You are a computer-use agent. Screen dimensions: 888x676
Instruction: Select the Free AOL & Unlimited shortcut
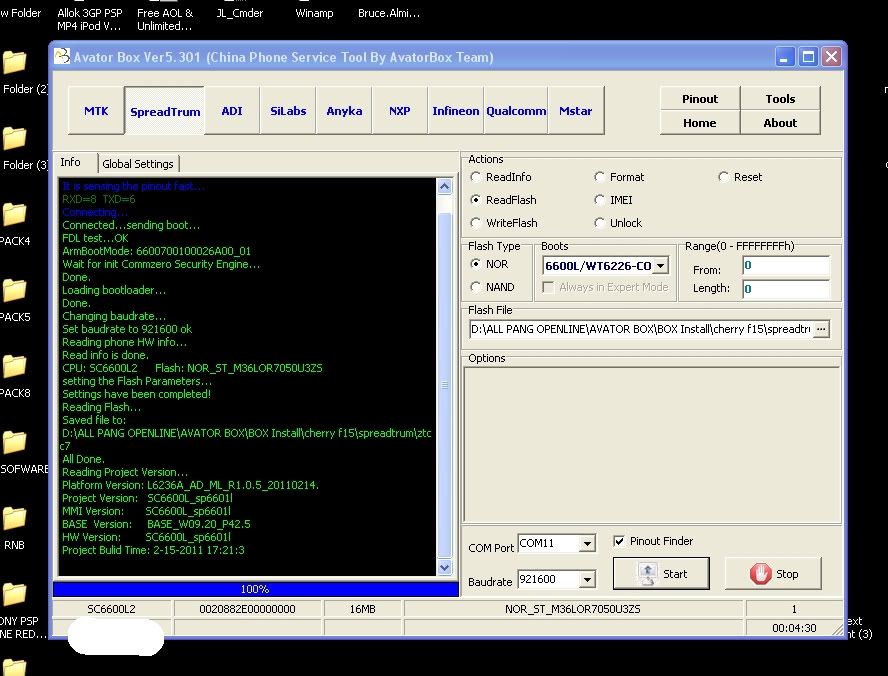click(165, 19)
